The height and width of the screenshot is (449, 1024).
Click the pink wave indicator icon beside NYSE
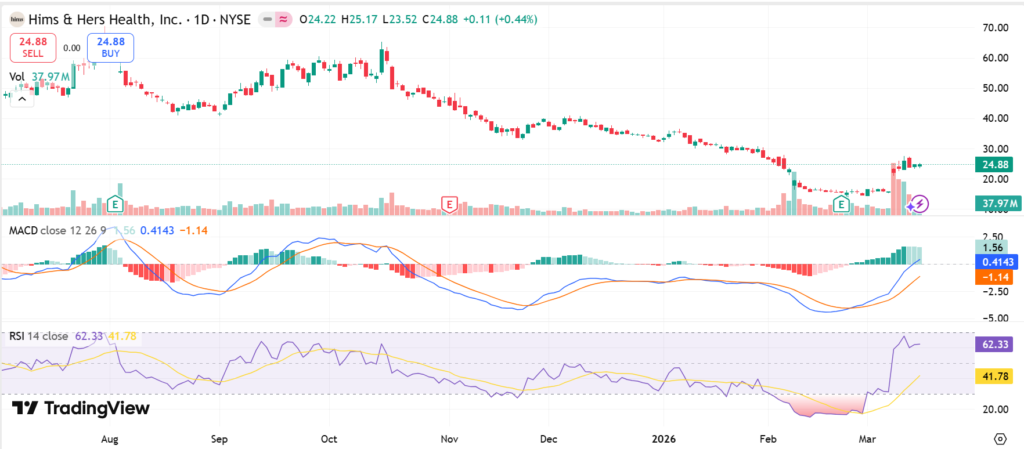pyautogui.click(x=285, y=19)
